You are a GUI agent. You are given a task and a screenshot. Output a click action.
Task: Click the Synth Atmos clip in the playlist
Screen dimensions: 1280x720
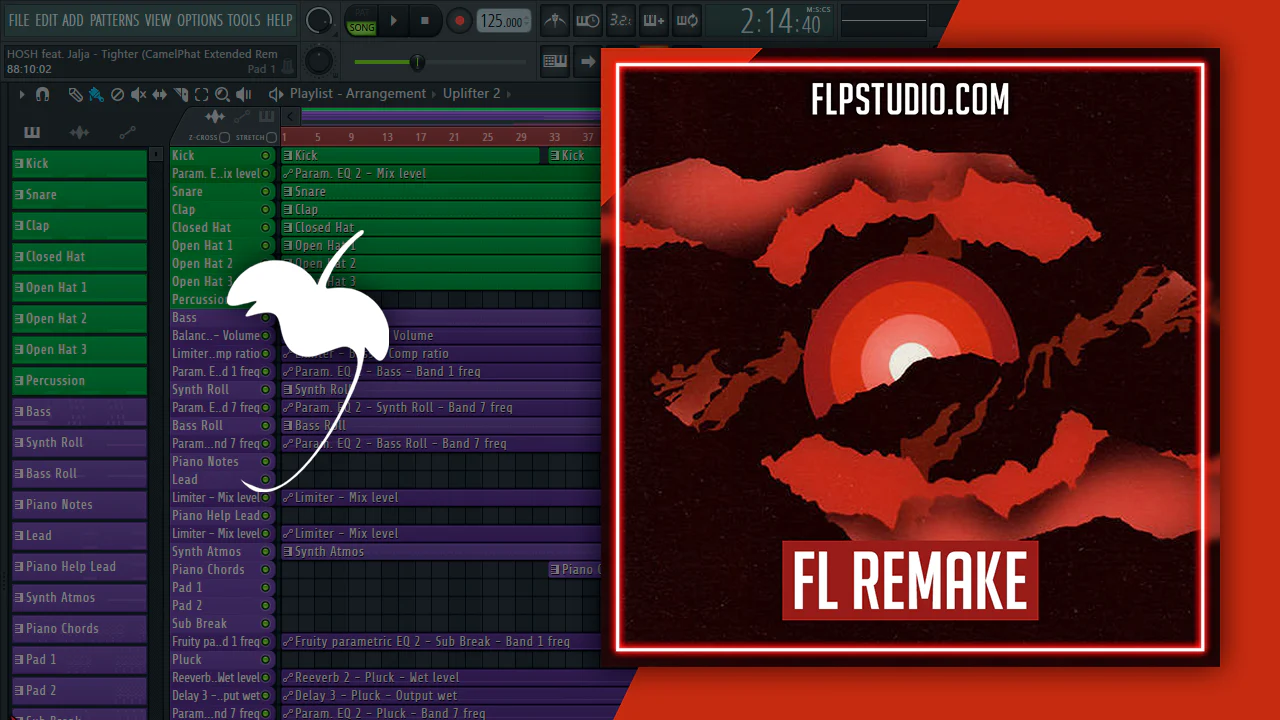441,552
